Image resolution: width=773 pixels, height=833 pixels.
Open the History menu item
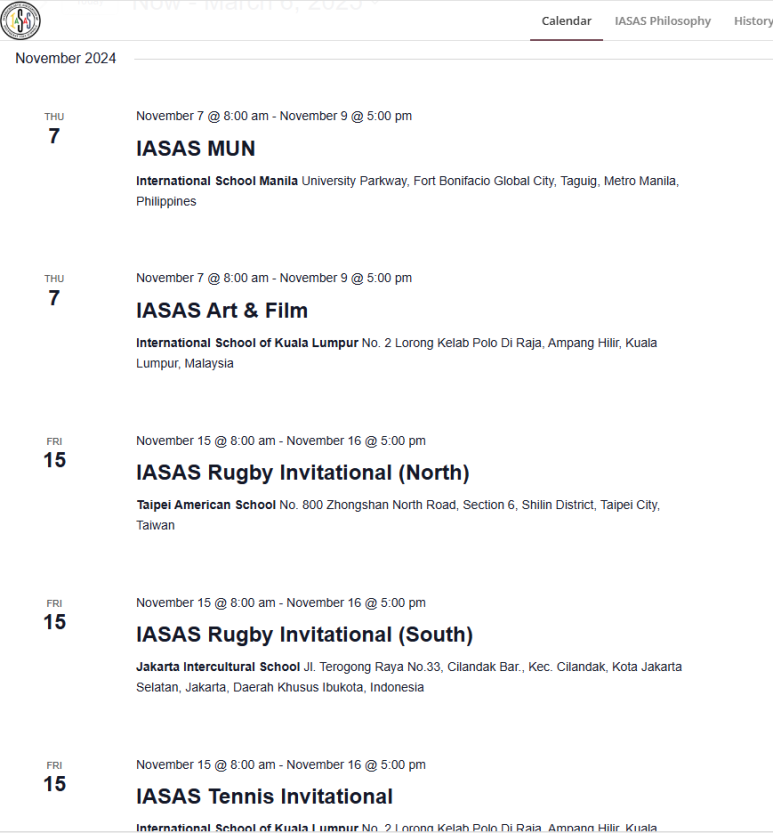pyautogui.click(x=753, y=21)
